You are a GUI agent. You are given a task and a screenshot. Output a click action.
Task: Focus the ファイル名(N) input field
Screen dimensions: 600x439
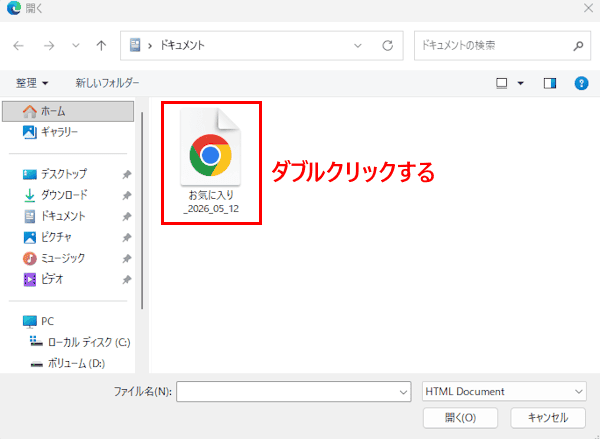click(293, 392)
